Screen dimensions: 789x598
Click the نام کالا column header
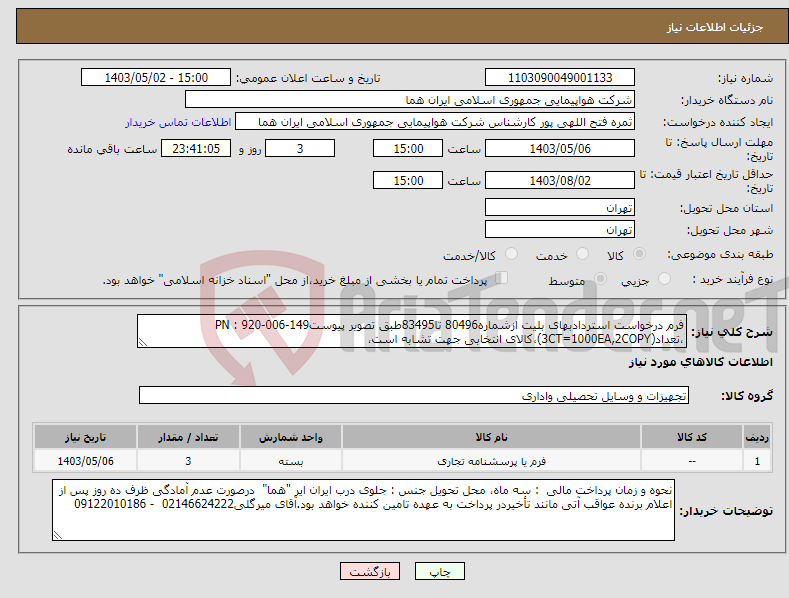[x=491, y=437]
